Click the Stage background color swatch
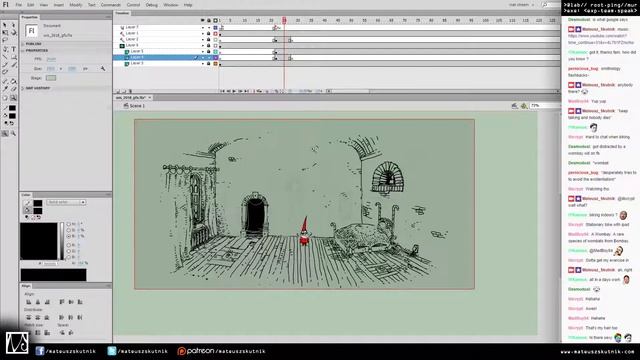Image resolution: width=640 pixels, height=360 pixels. coord(51,78)
